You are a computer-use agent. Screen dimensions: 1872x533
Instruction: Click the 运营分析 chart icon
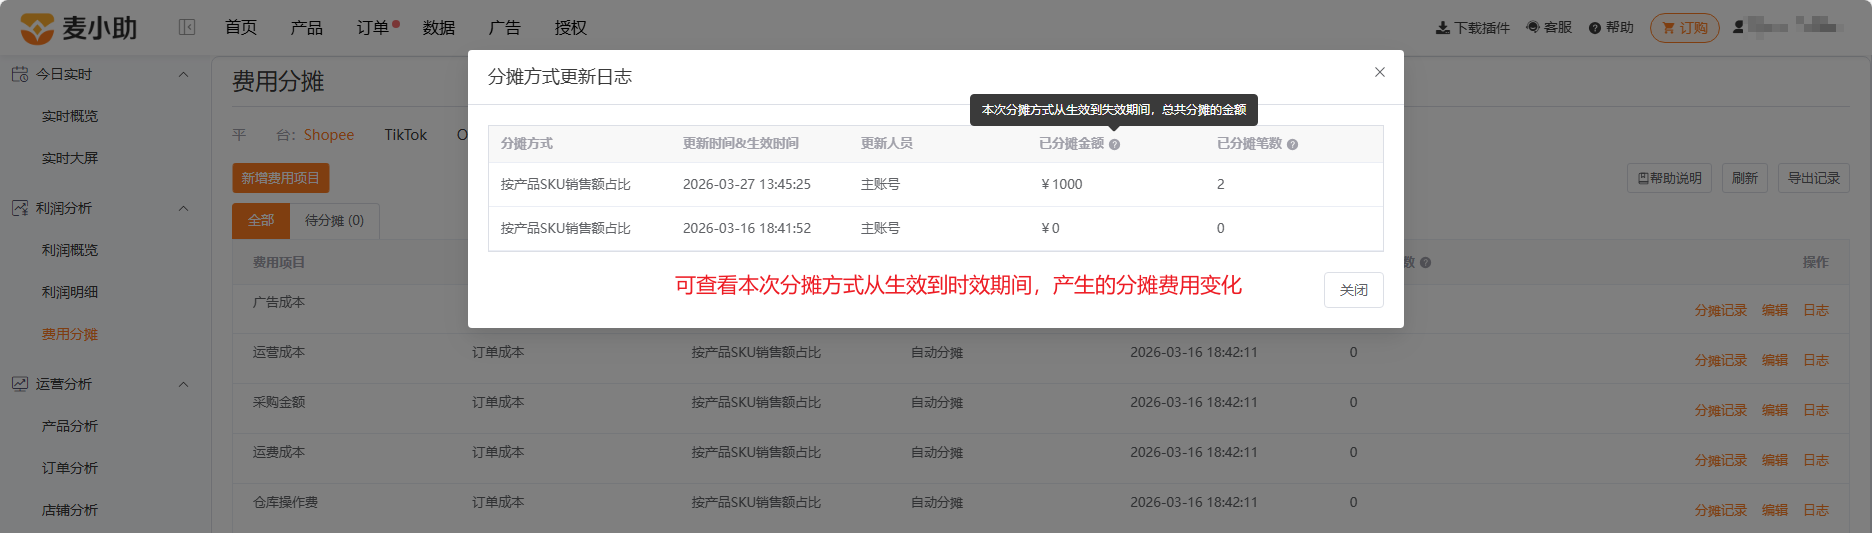coord(20,384)
